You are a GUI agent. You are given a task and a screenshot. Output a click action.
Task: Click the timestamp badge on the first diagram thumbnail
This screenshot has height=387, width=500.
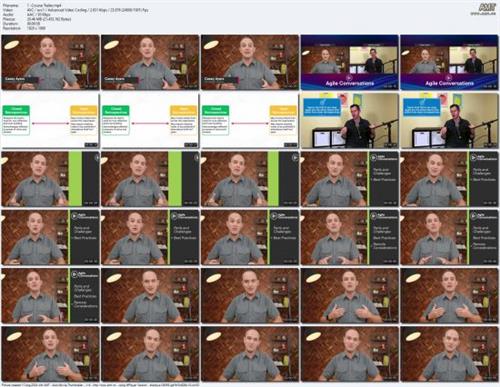(x=91, y=145)
